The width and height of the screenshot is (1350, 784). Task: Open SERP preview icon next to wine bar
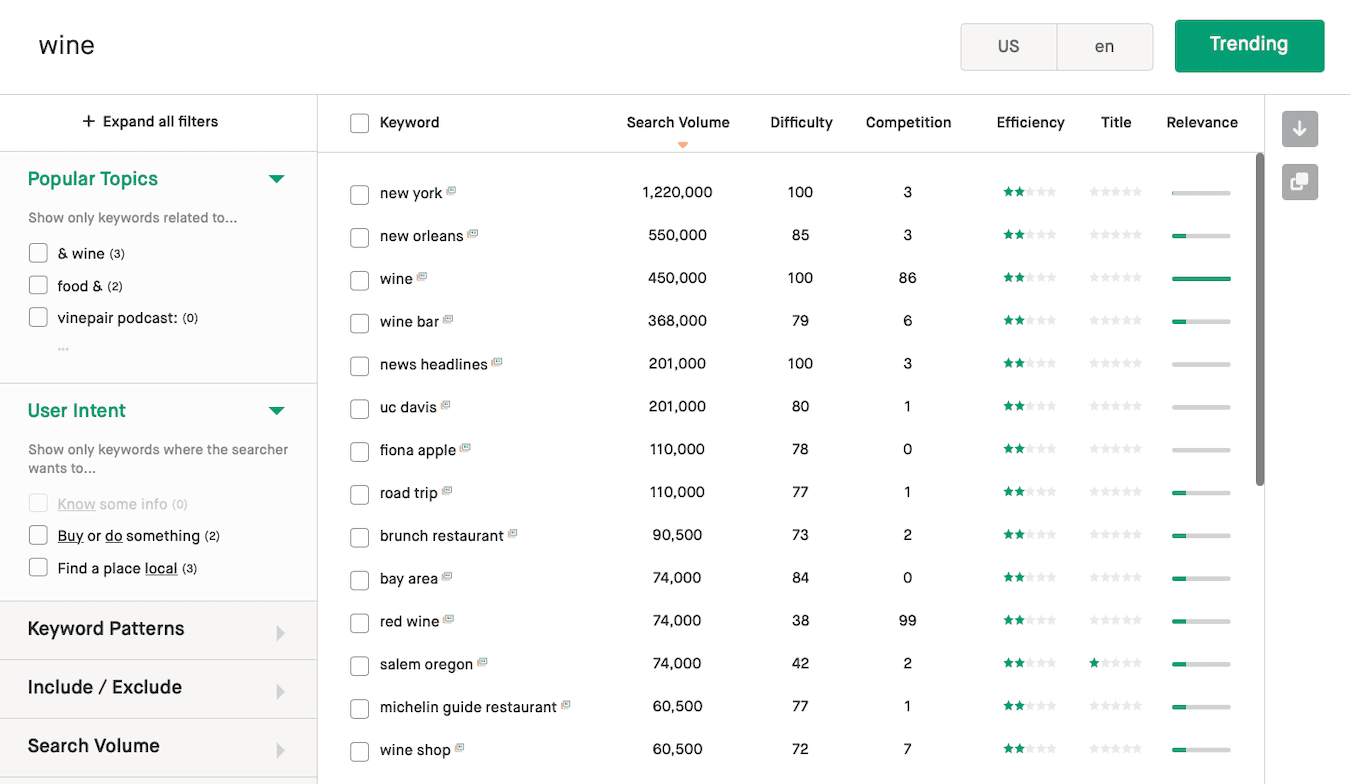[448, 320]
